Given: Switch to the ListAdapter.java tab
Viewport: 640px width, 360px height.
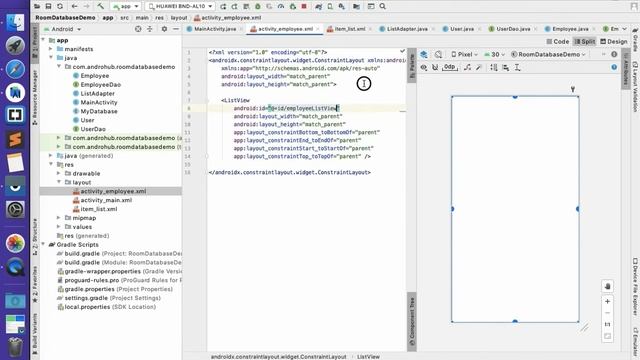Looking at the screenshot, I should coord(407,29).
